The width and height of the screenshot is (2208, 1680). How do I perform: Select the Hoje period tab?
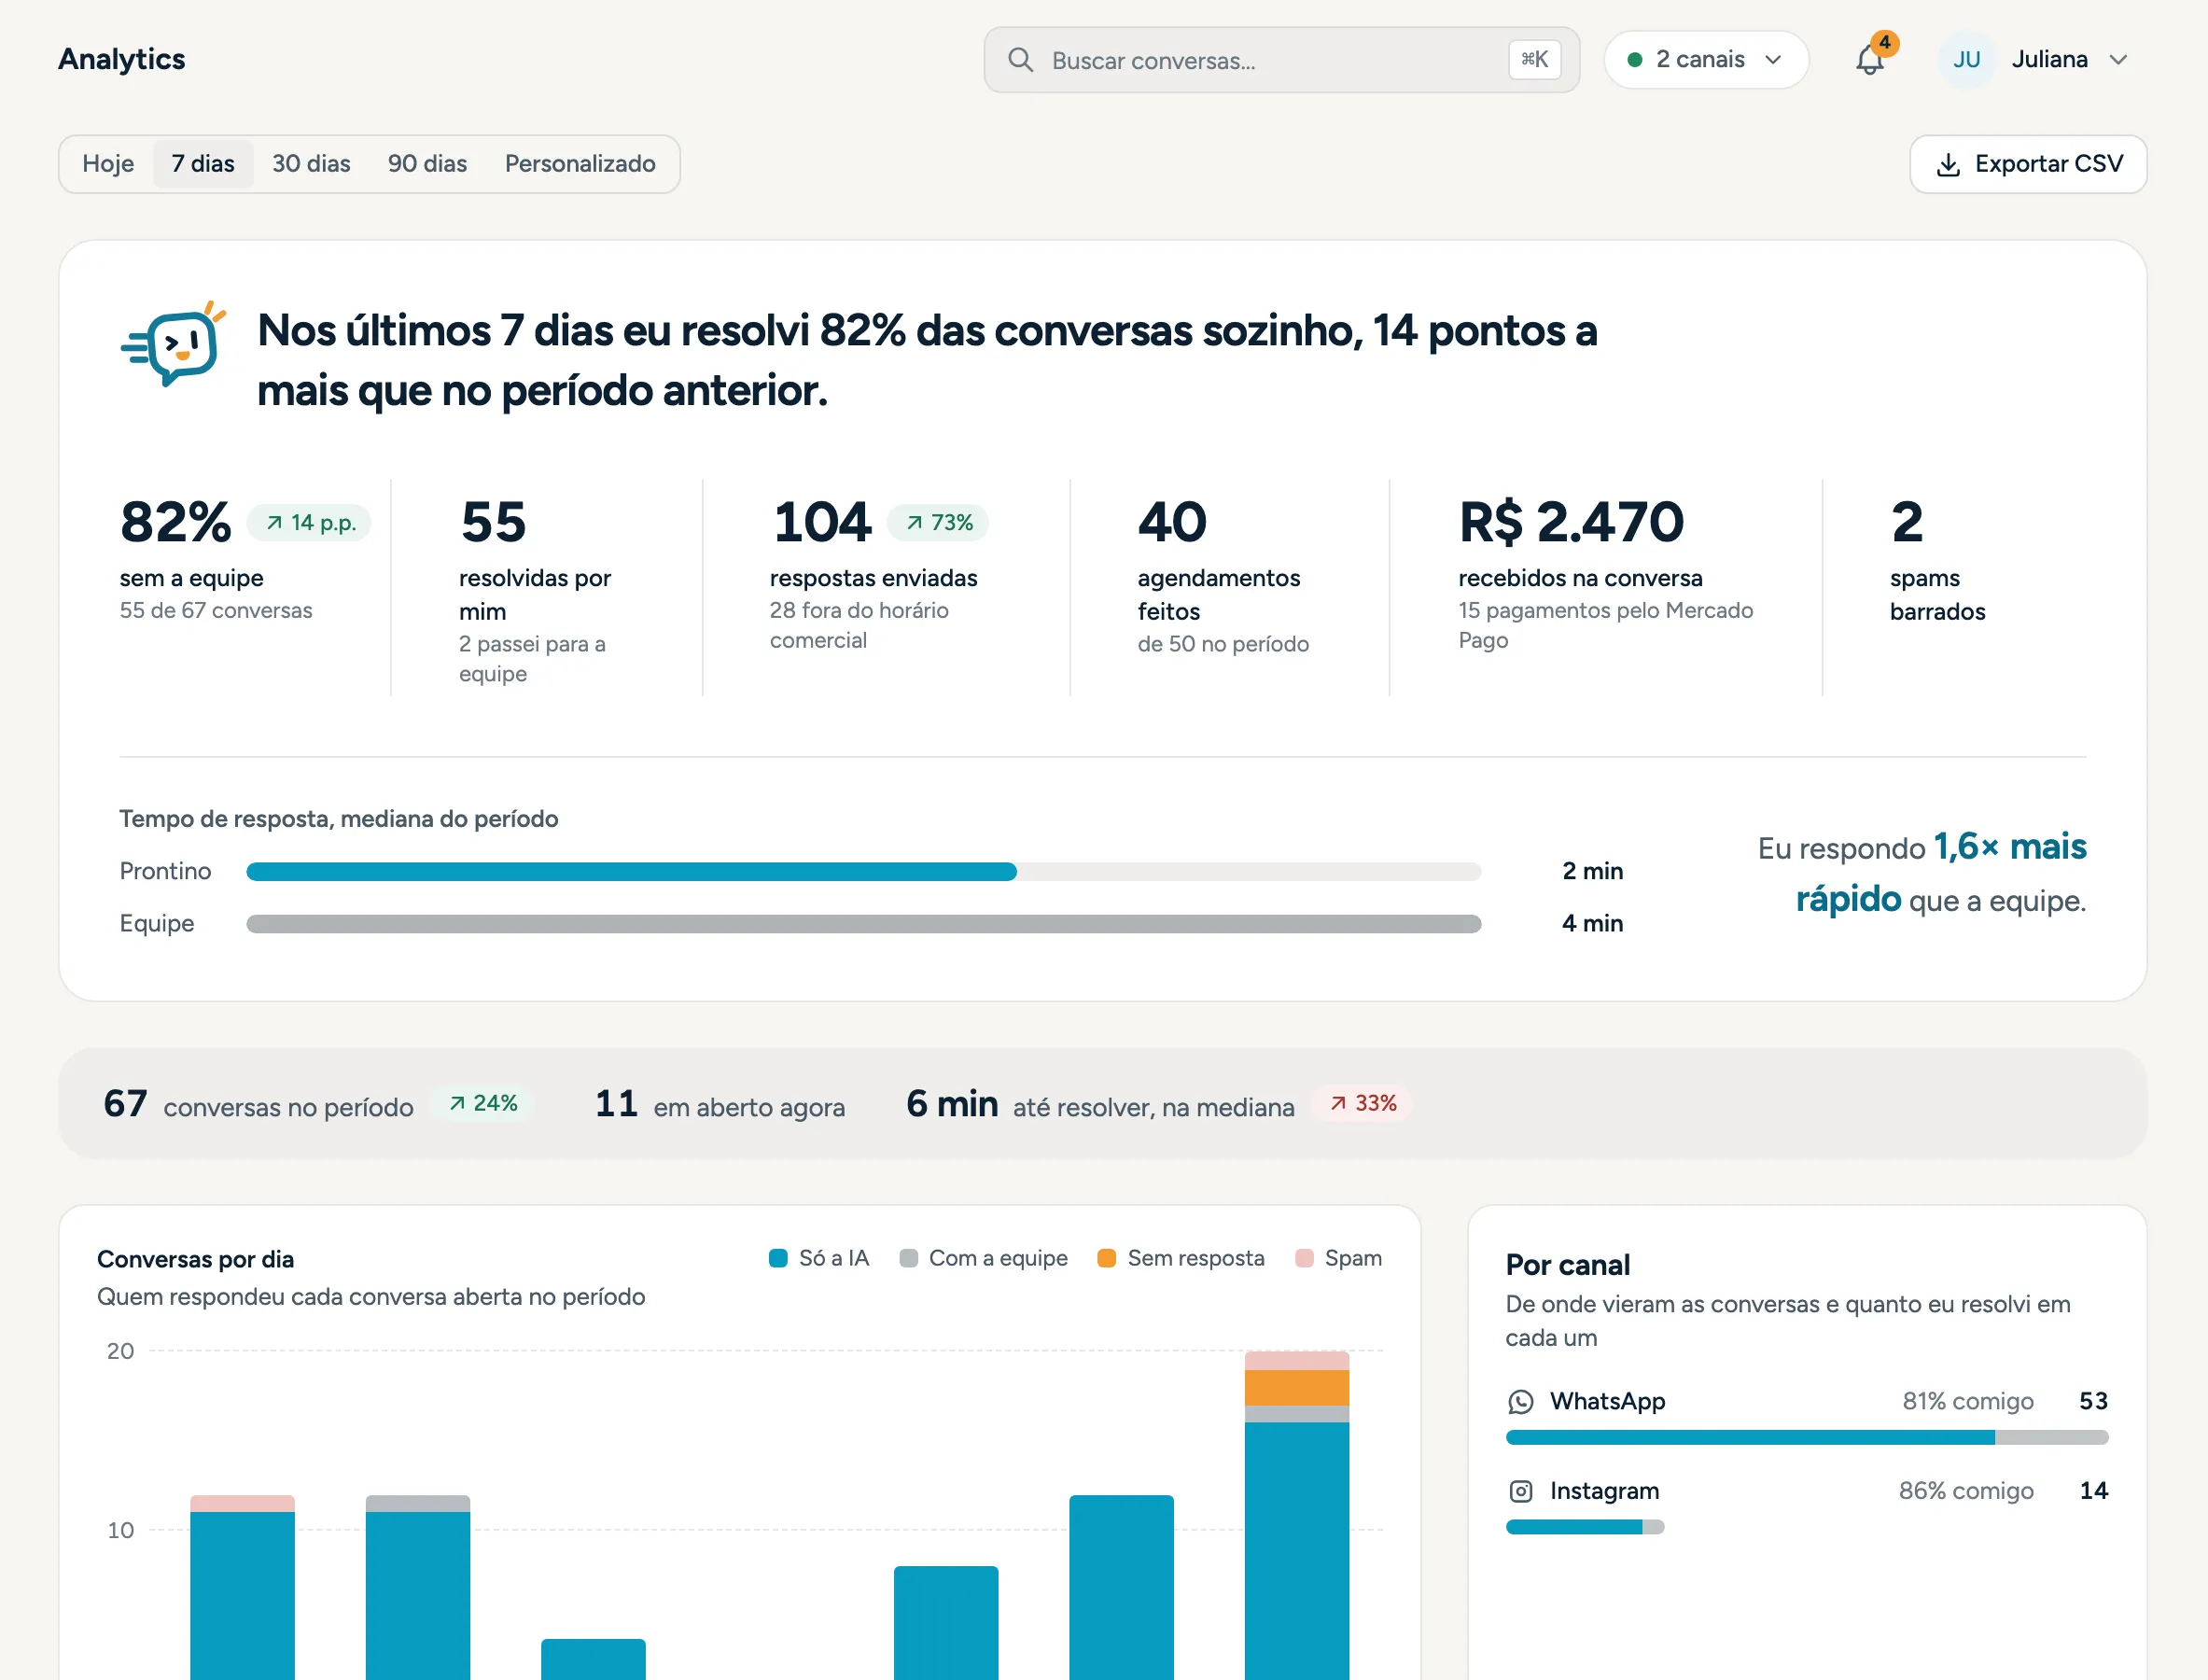pyautogui.click(x=108, y=164)
